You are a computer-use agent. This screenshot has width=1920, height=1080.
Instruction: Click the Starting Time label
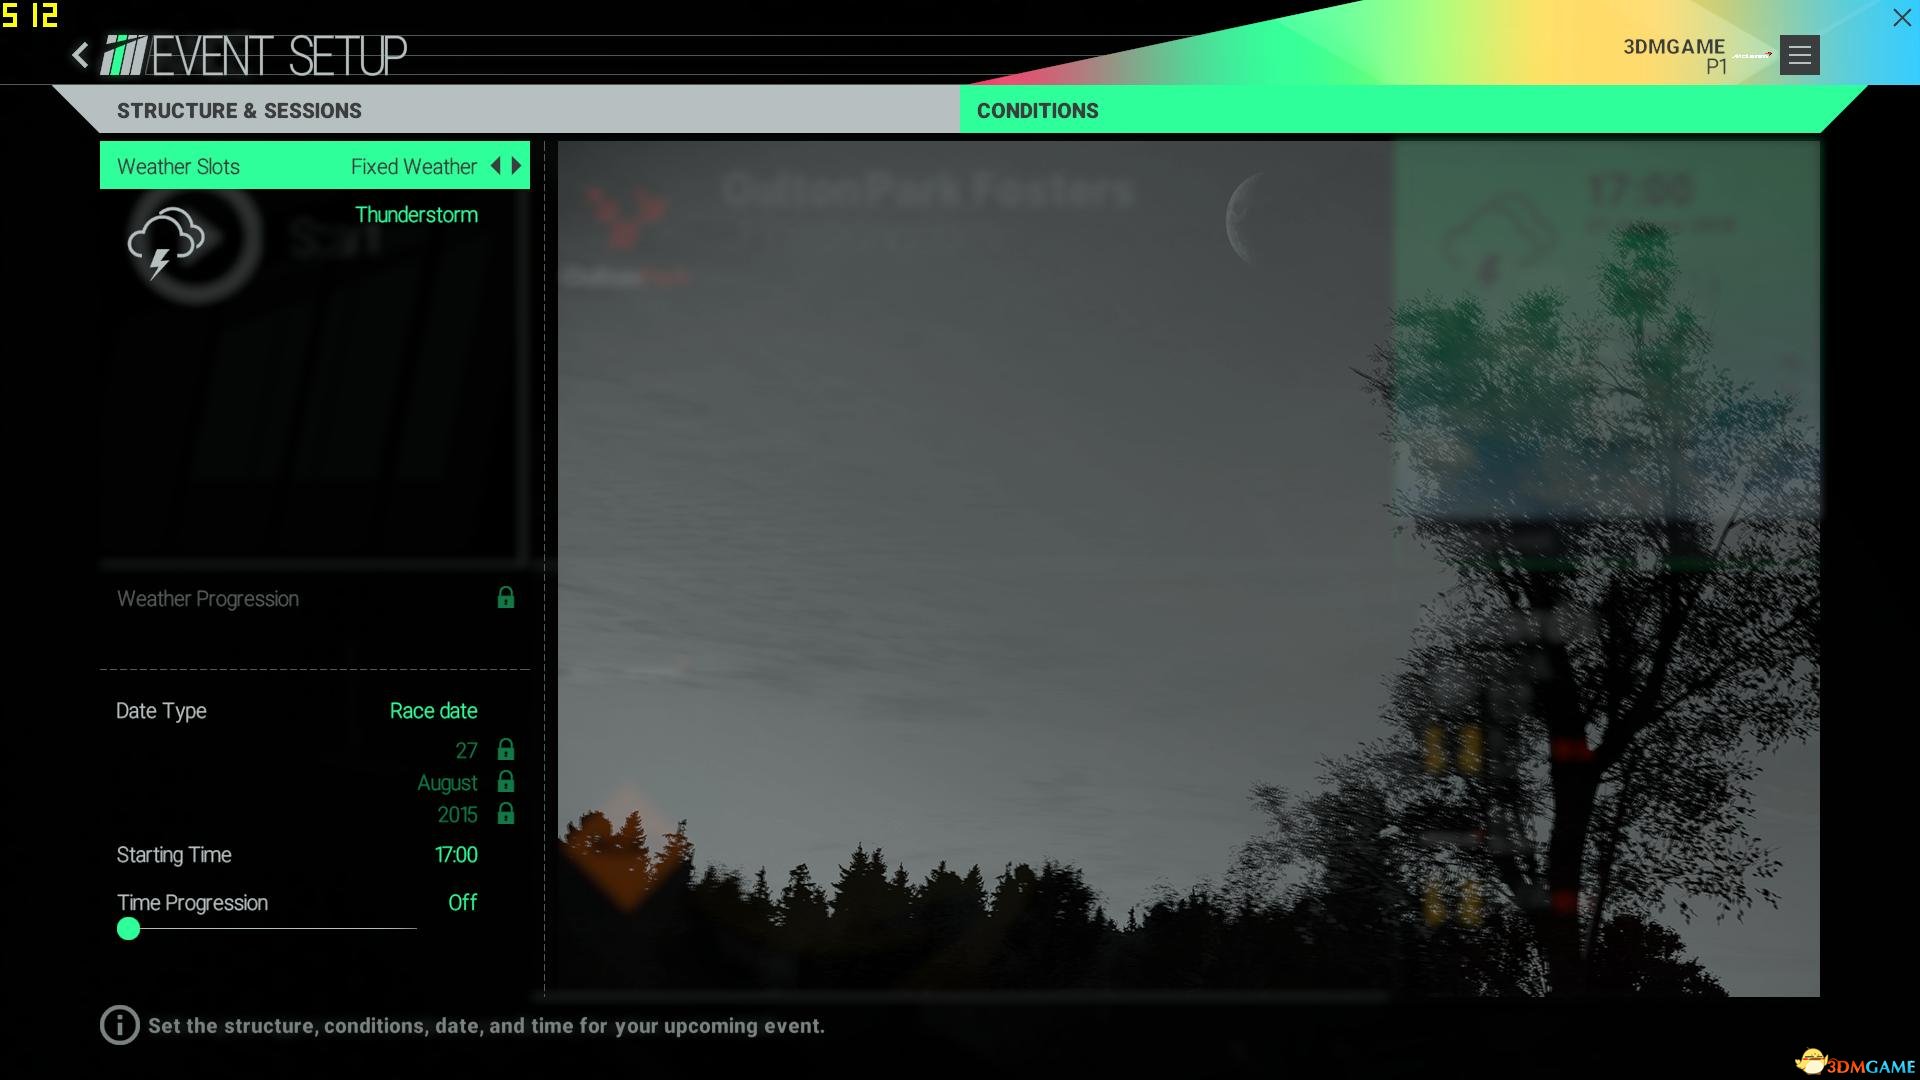174,855
